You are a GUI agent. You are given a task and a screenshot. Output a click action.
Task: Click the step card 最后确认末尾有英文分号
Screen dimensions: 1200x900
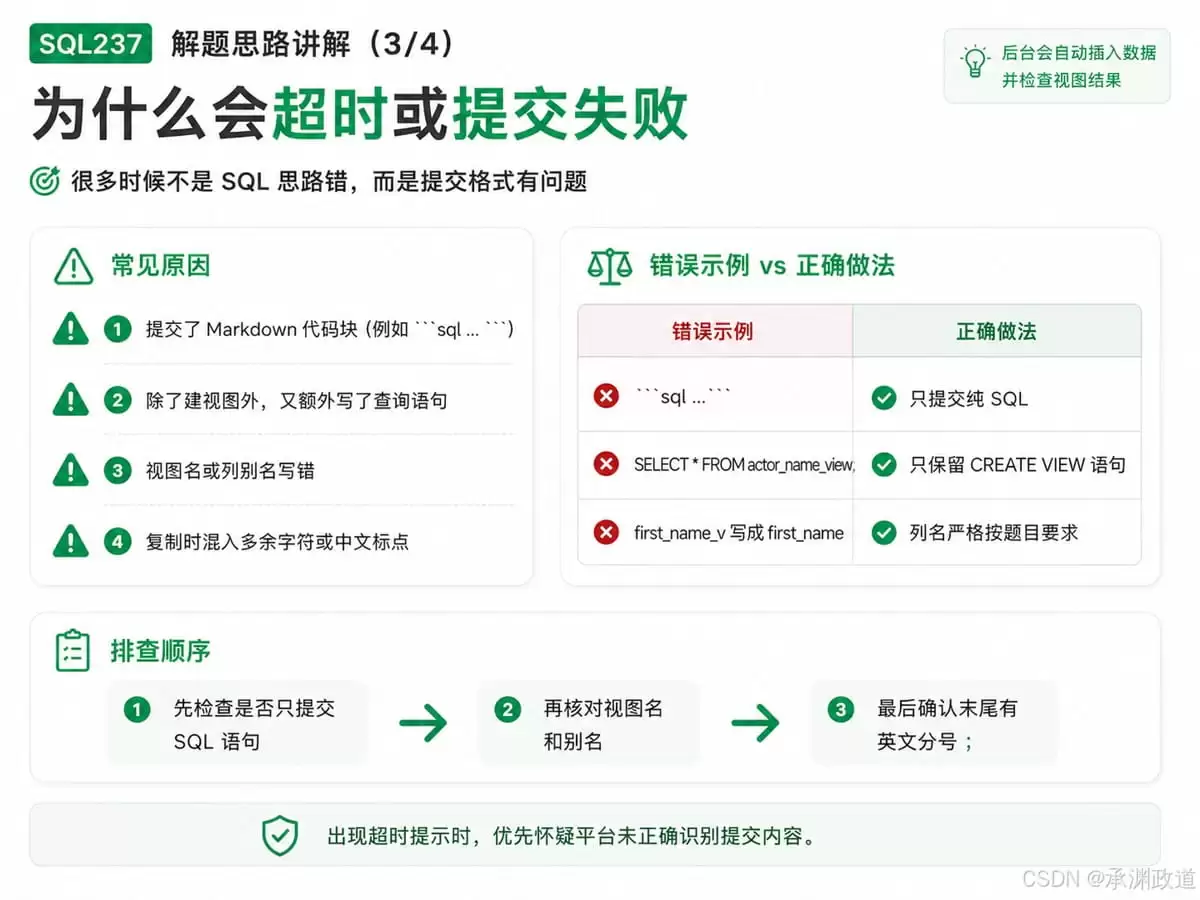click(x=933, y=724)
